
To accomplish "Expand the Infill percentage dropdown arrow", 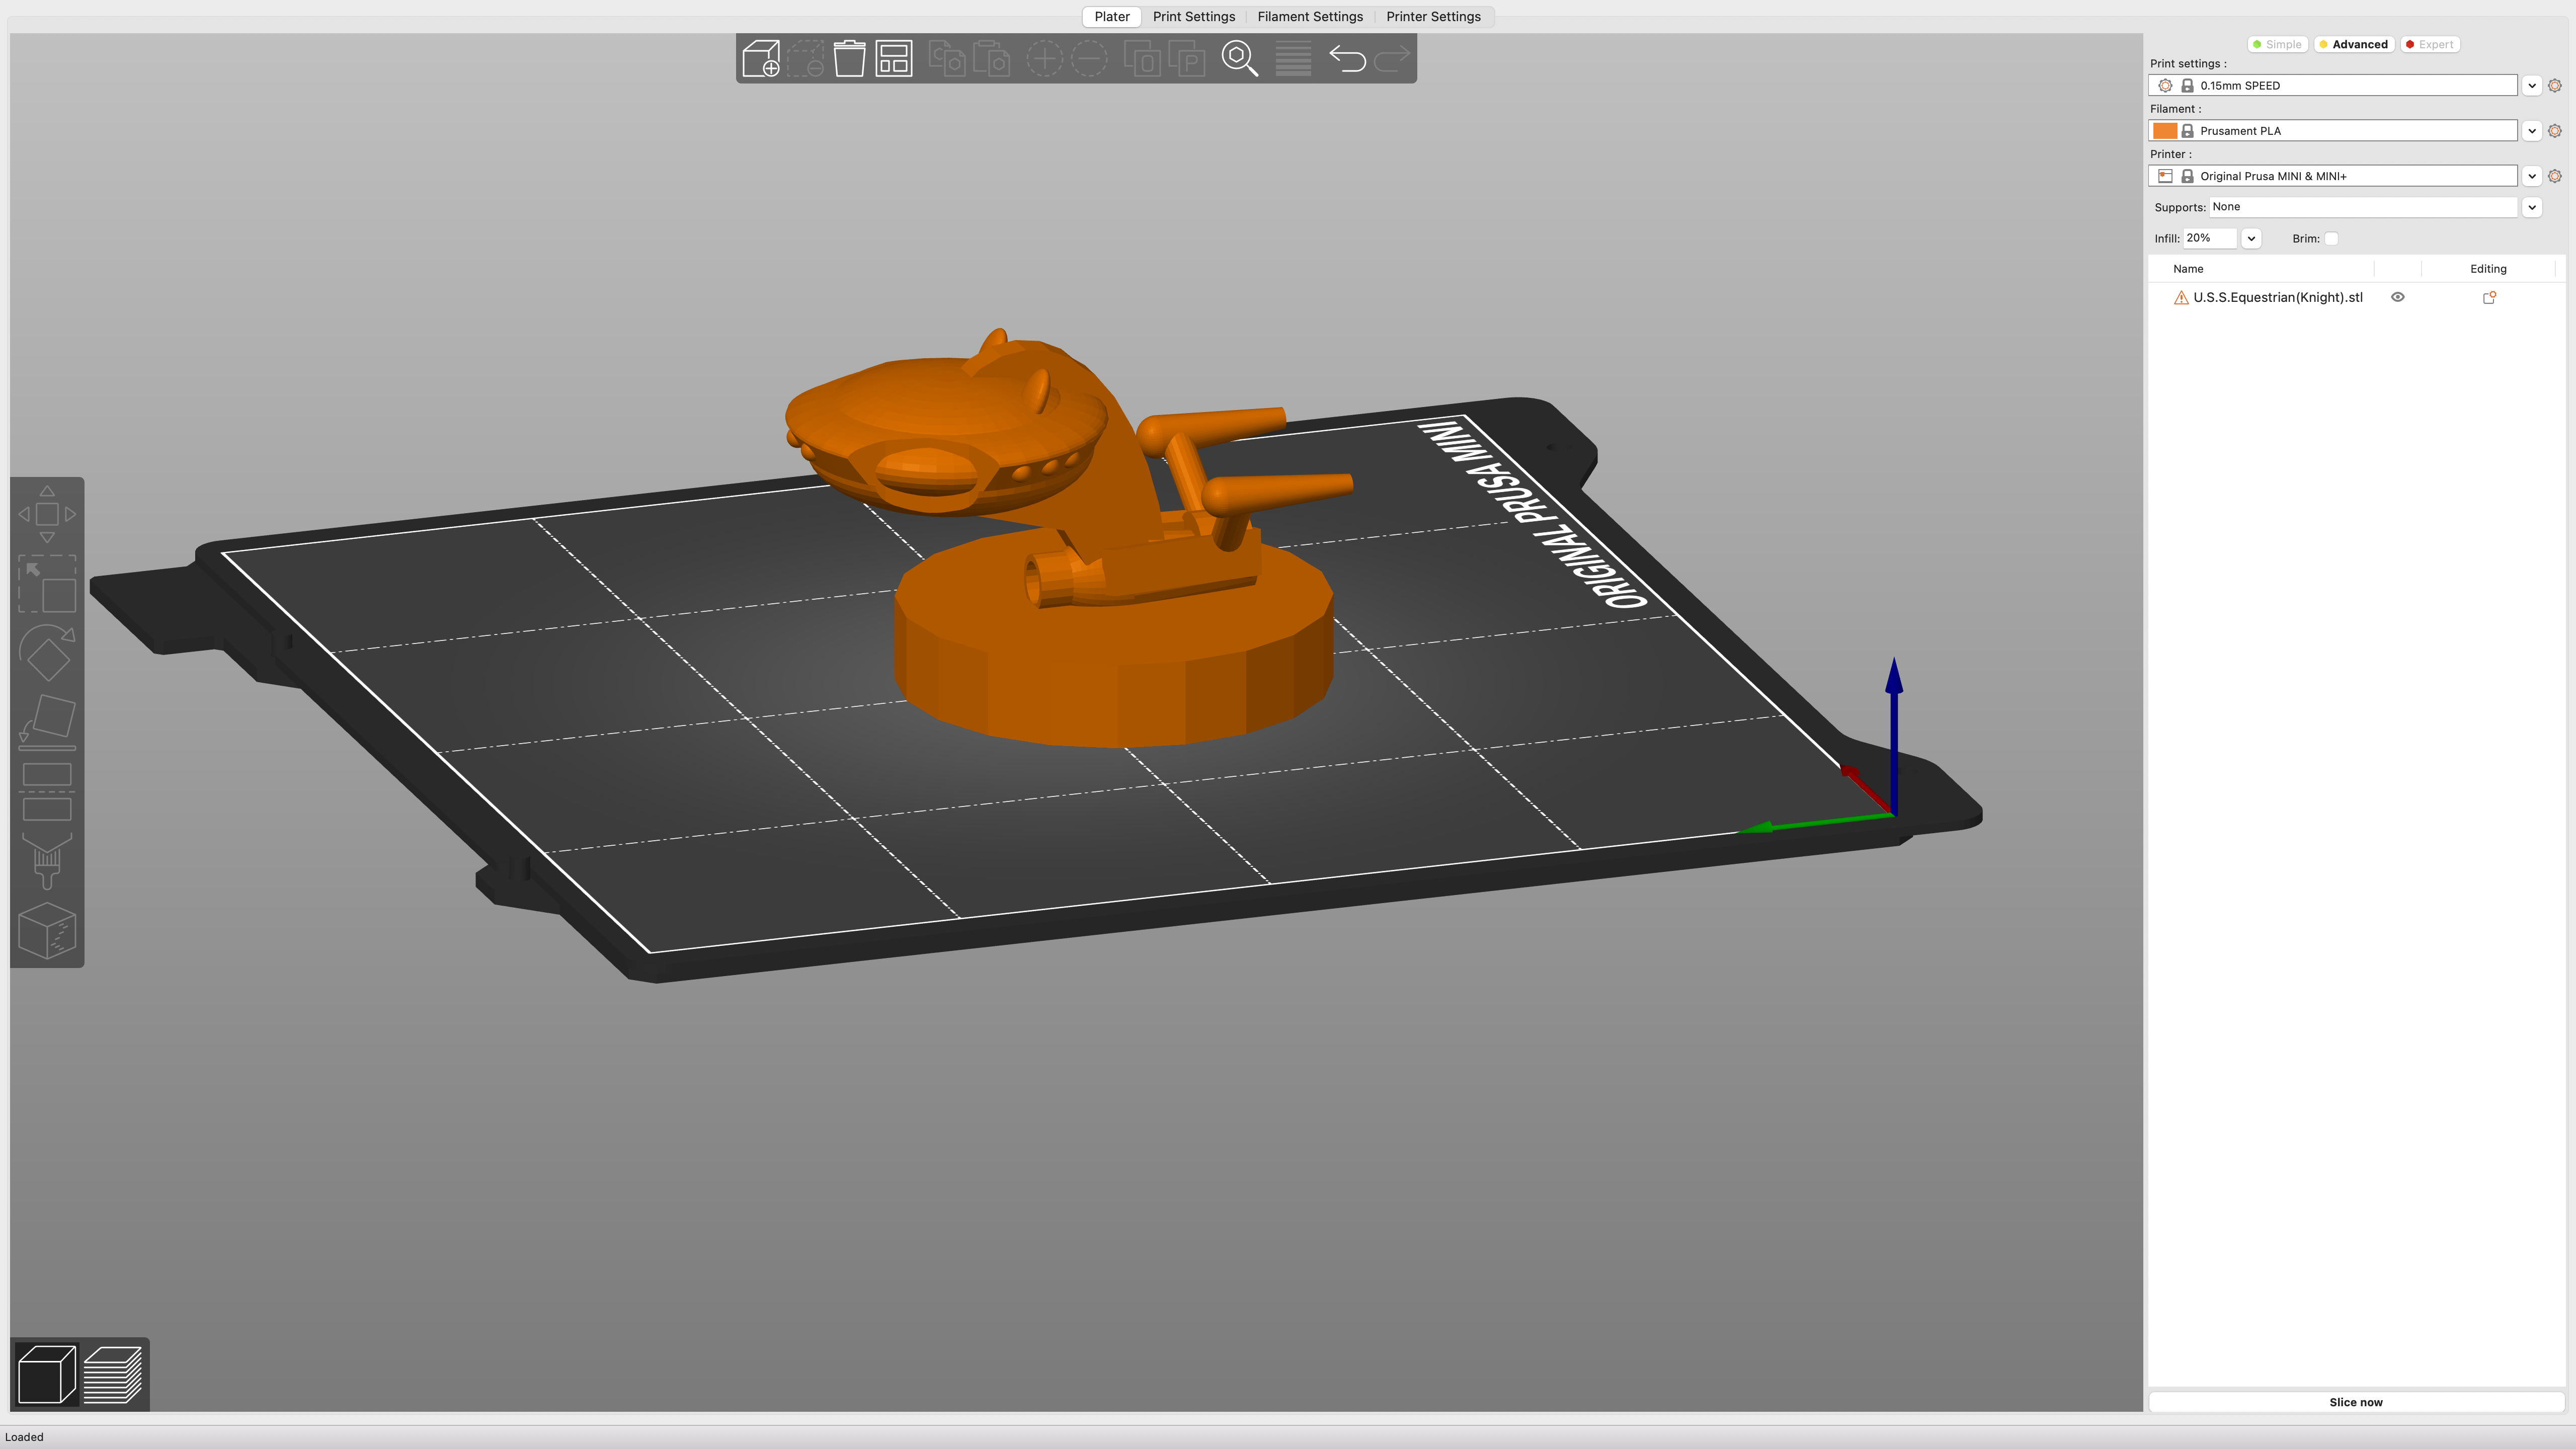I will click(2251, 238).
